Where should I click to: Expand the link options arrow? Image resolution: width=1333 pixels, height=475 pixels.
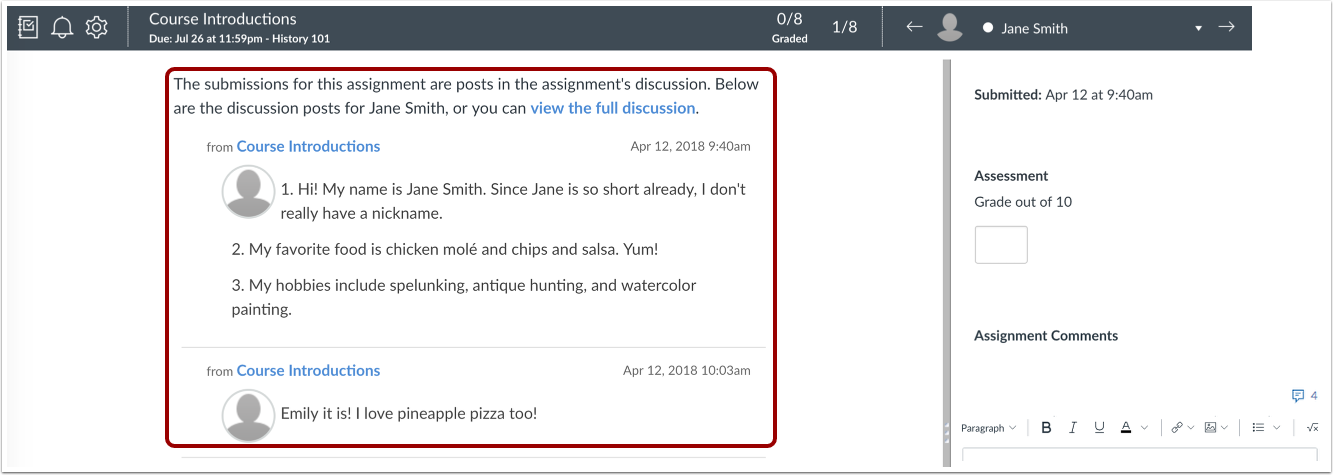point(1191,428)
